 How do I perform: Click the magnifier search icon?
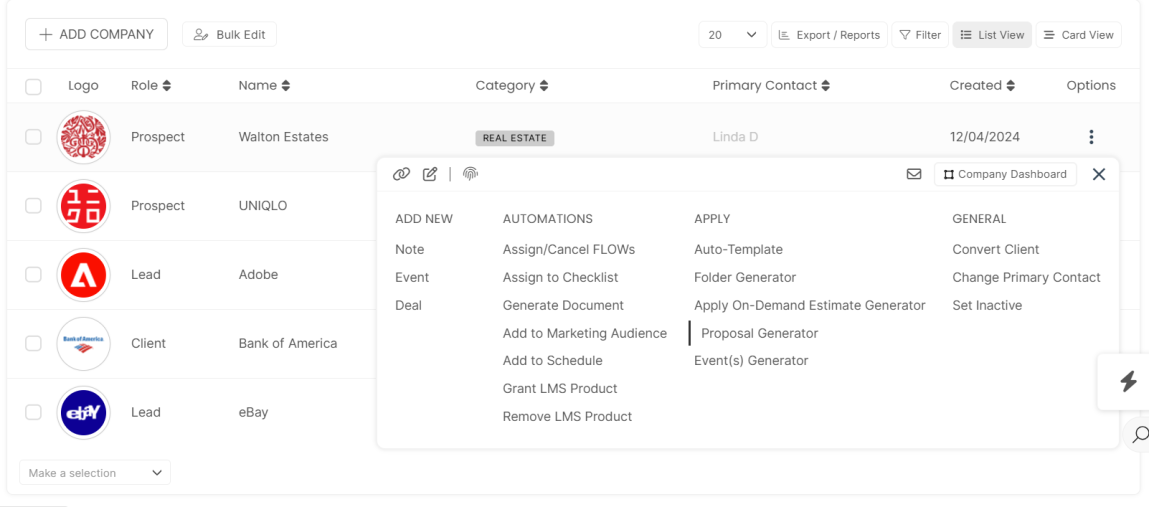(1139, 434)
